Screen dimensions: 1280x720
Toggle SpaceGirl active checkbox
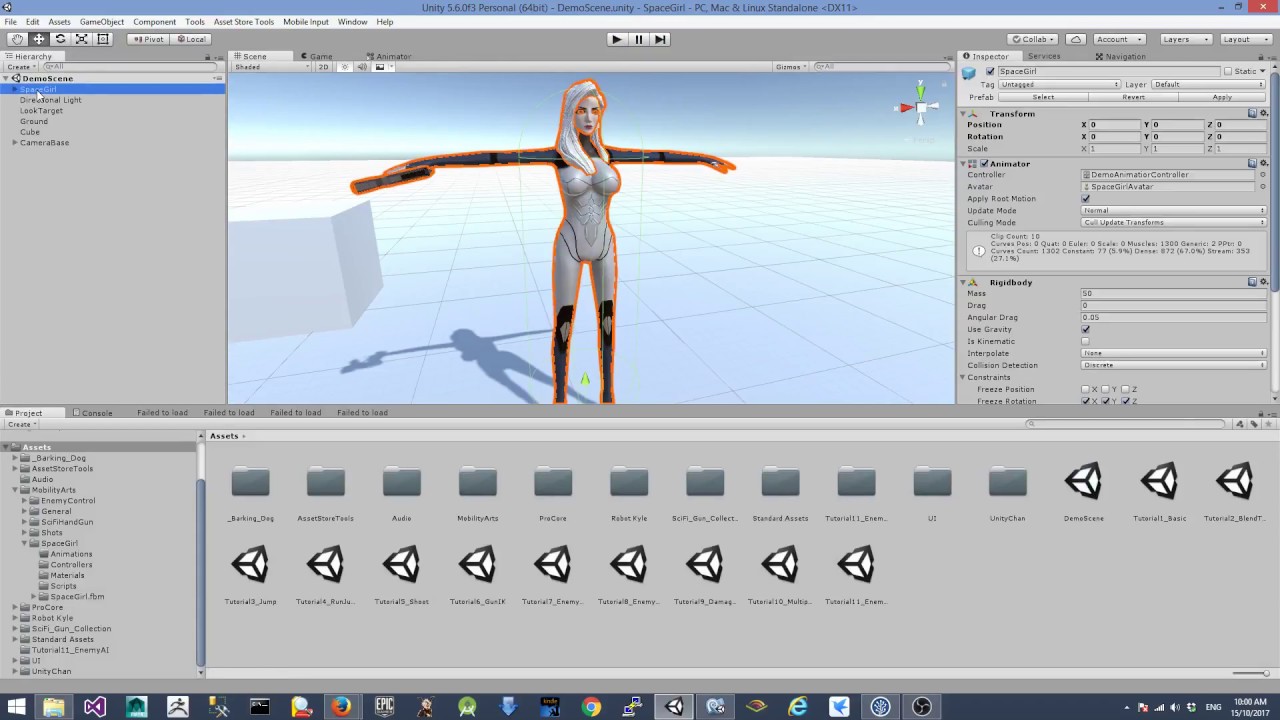990,72
